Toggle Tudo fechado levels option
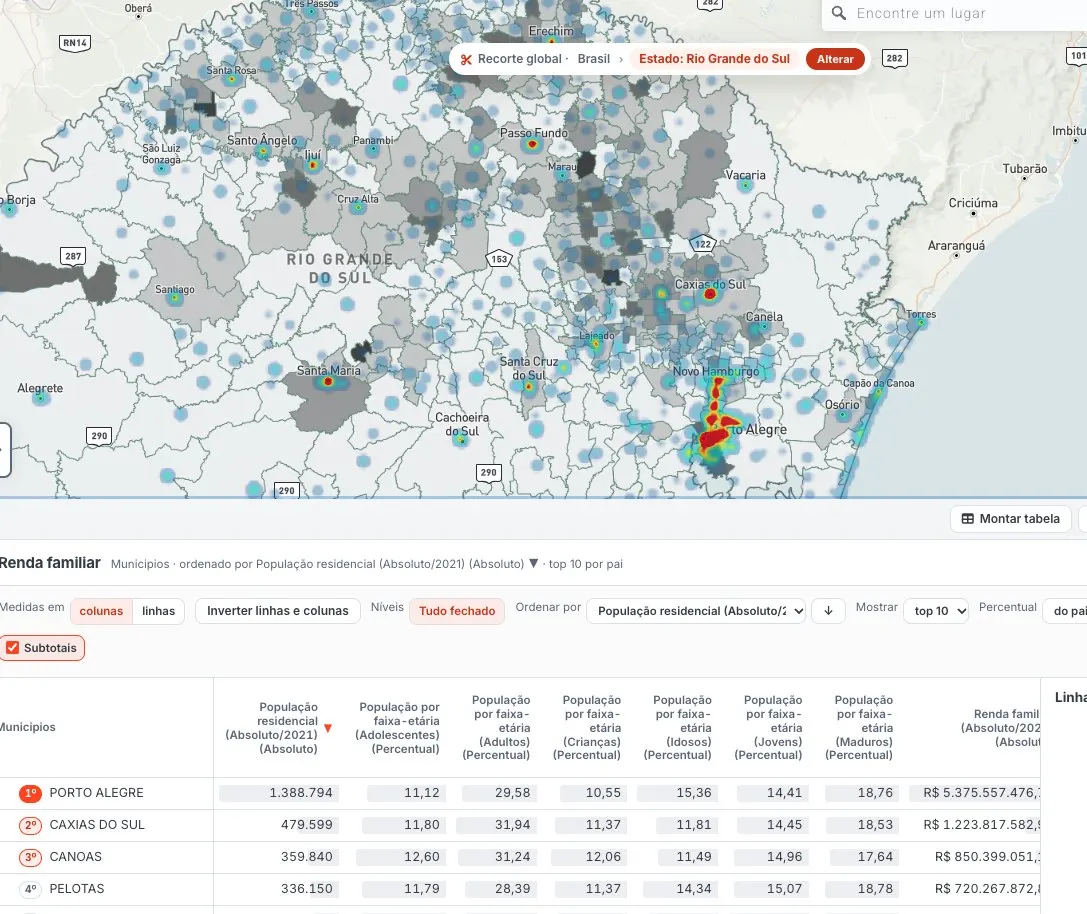Viewport: 1087px width, 914px height. (457, 611)
